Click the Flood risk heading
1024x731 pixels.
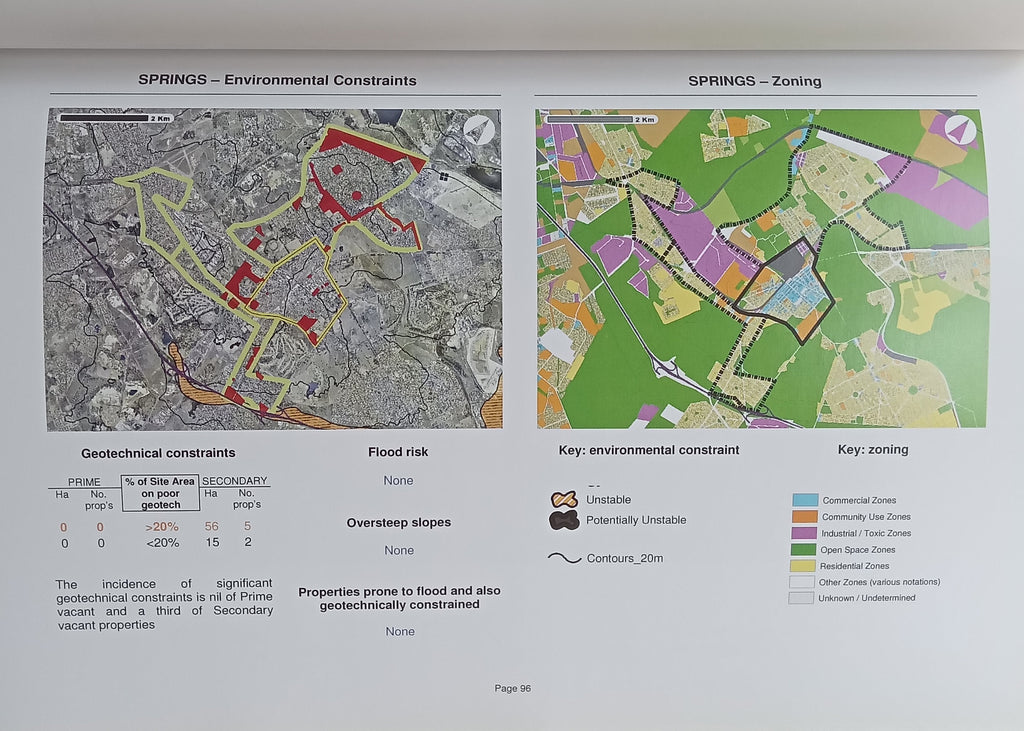tap(398, 452)
